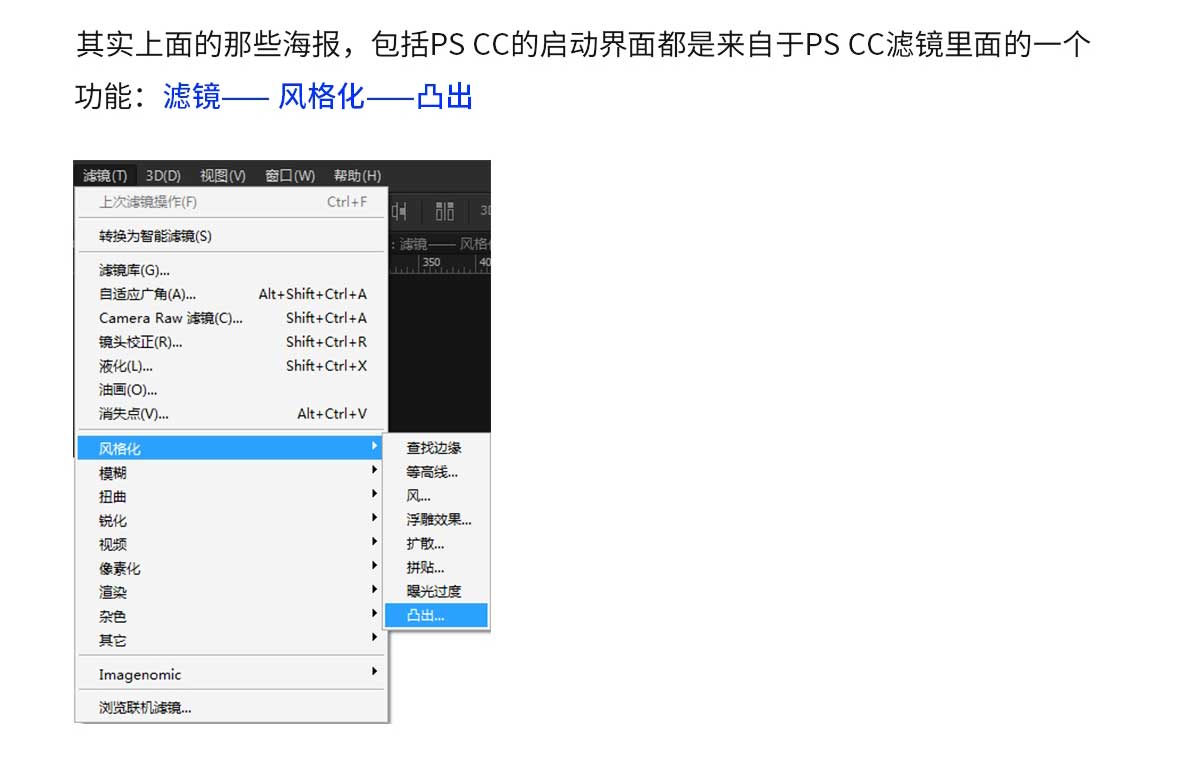Expand the 像素化 submenu

pyautogui.click(x=232, y=568)
